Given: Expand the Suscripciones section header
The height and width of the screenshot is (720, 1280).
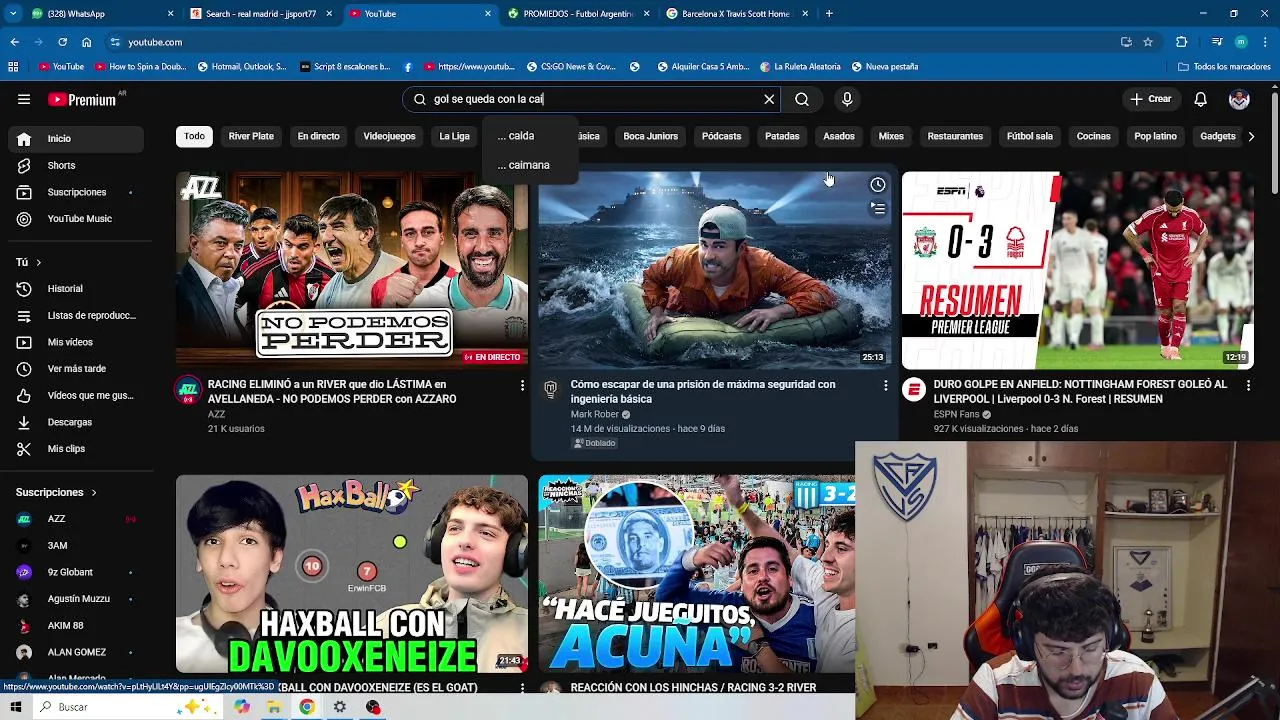Looking at the screenshot, I should point(56,492).
